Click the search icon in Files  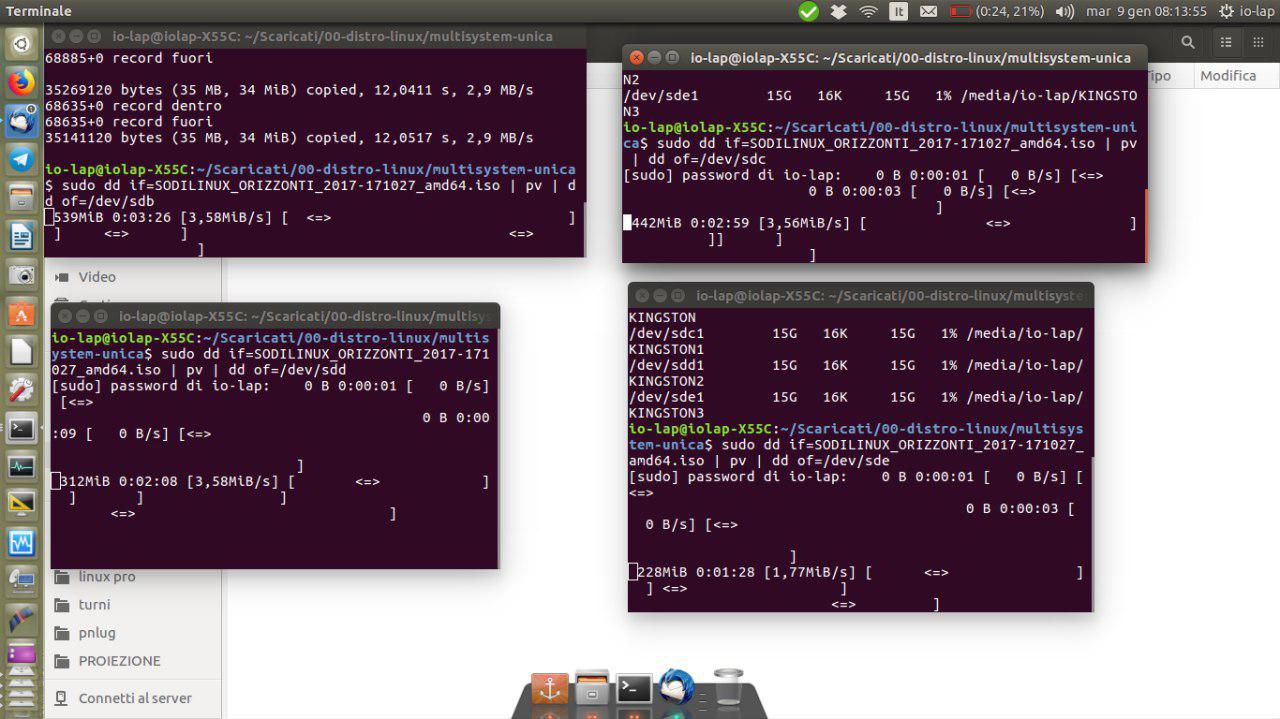click(1188, 42)
